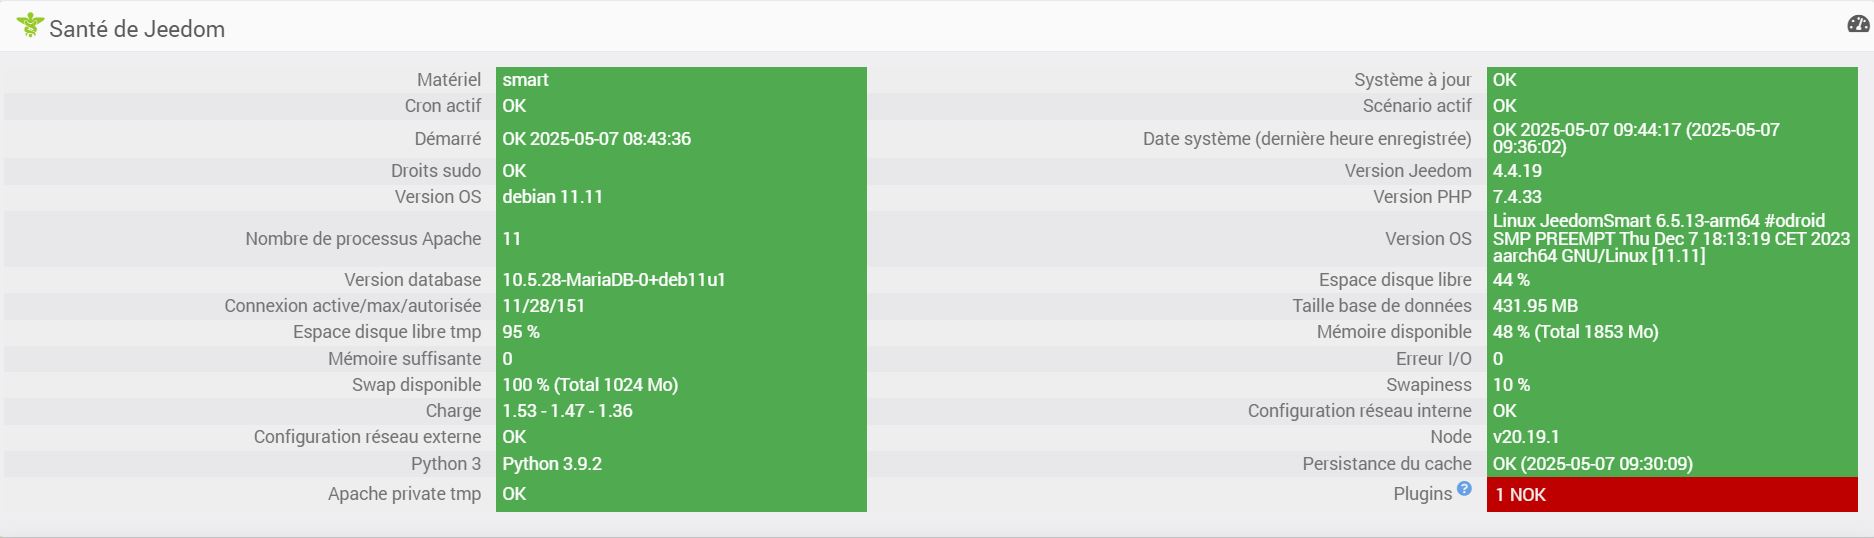Click the Démarré OK timestamp cell

coord(681,139)
